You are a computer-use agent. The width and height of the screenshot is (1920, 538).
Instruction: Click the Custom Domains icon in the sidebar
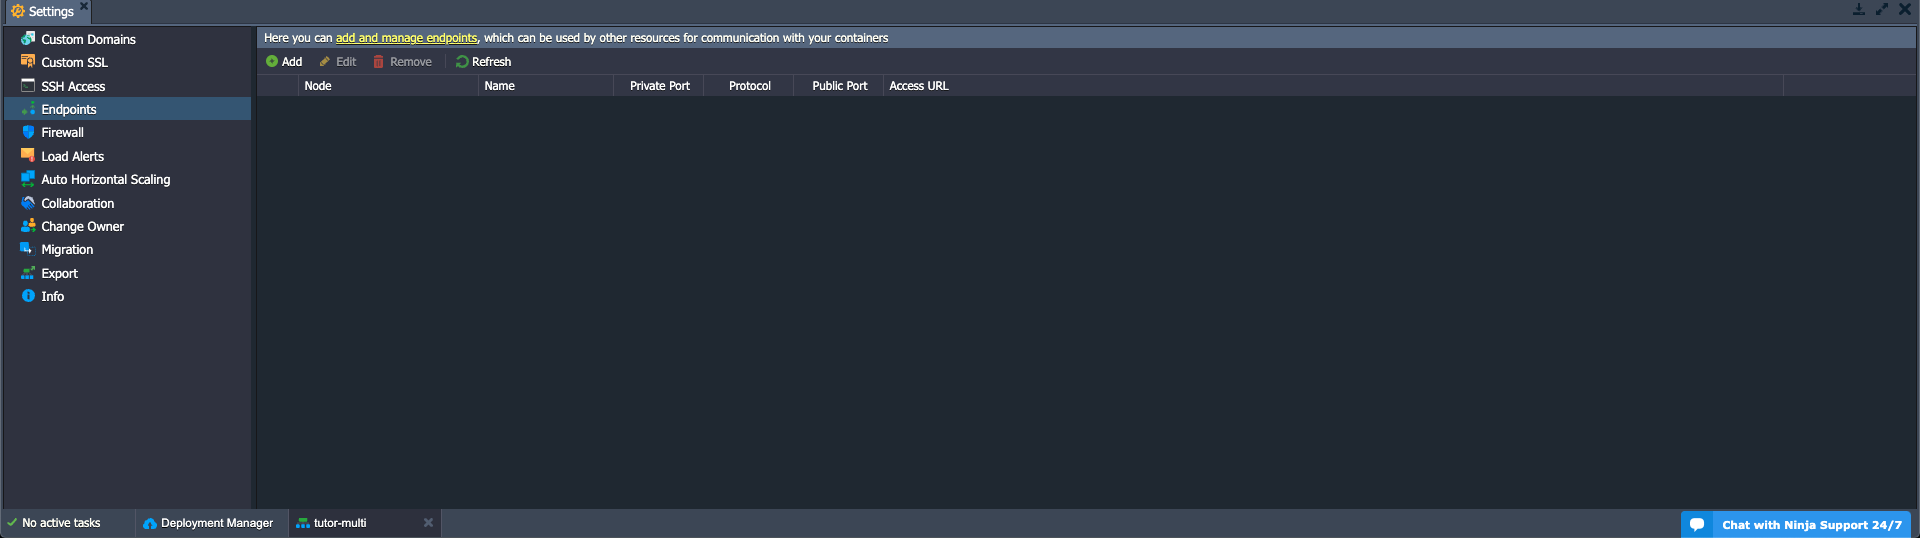tap(28, 39)
